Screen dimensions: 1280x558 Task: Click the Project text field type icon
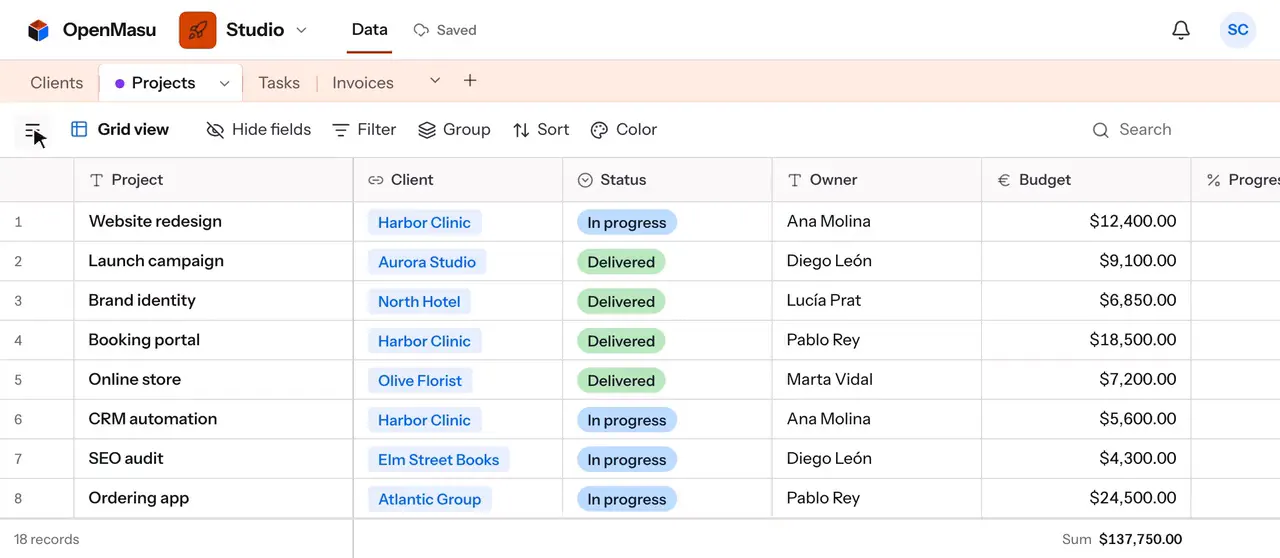(x=97, y=180)
